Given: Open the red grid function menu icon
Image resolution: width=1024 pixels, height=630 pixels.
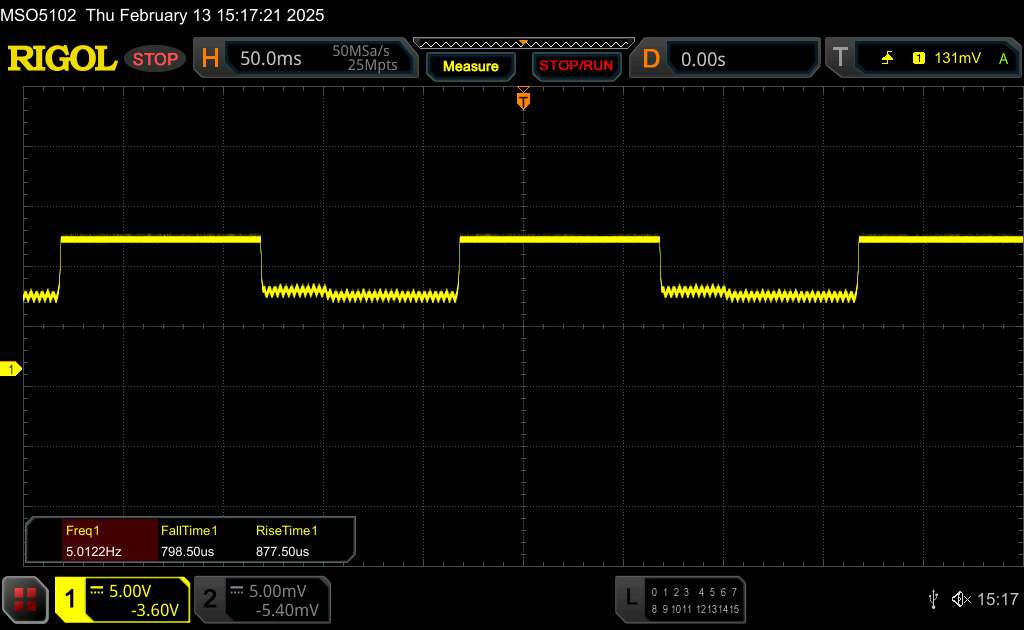Looking at the screenshot, I should [x=26, y=599].
